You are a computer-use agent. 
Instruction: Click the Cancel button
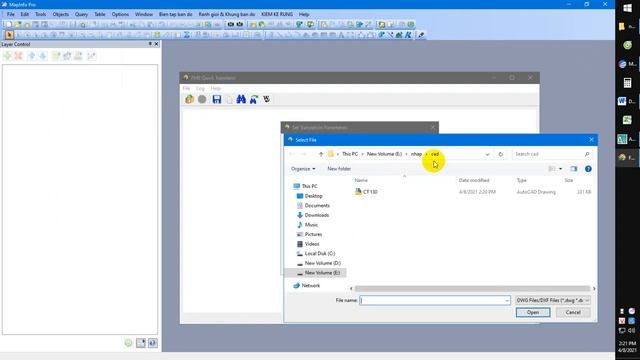click(x=573, y=312)
